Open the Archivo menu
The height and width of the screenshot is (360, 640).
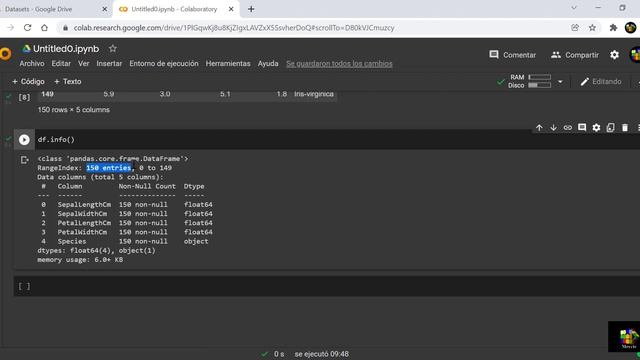coord(32,64)
